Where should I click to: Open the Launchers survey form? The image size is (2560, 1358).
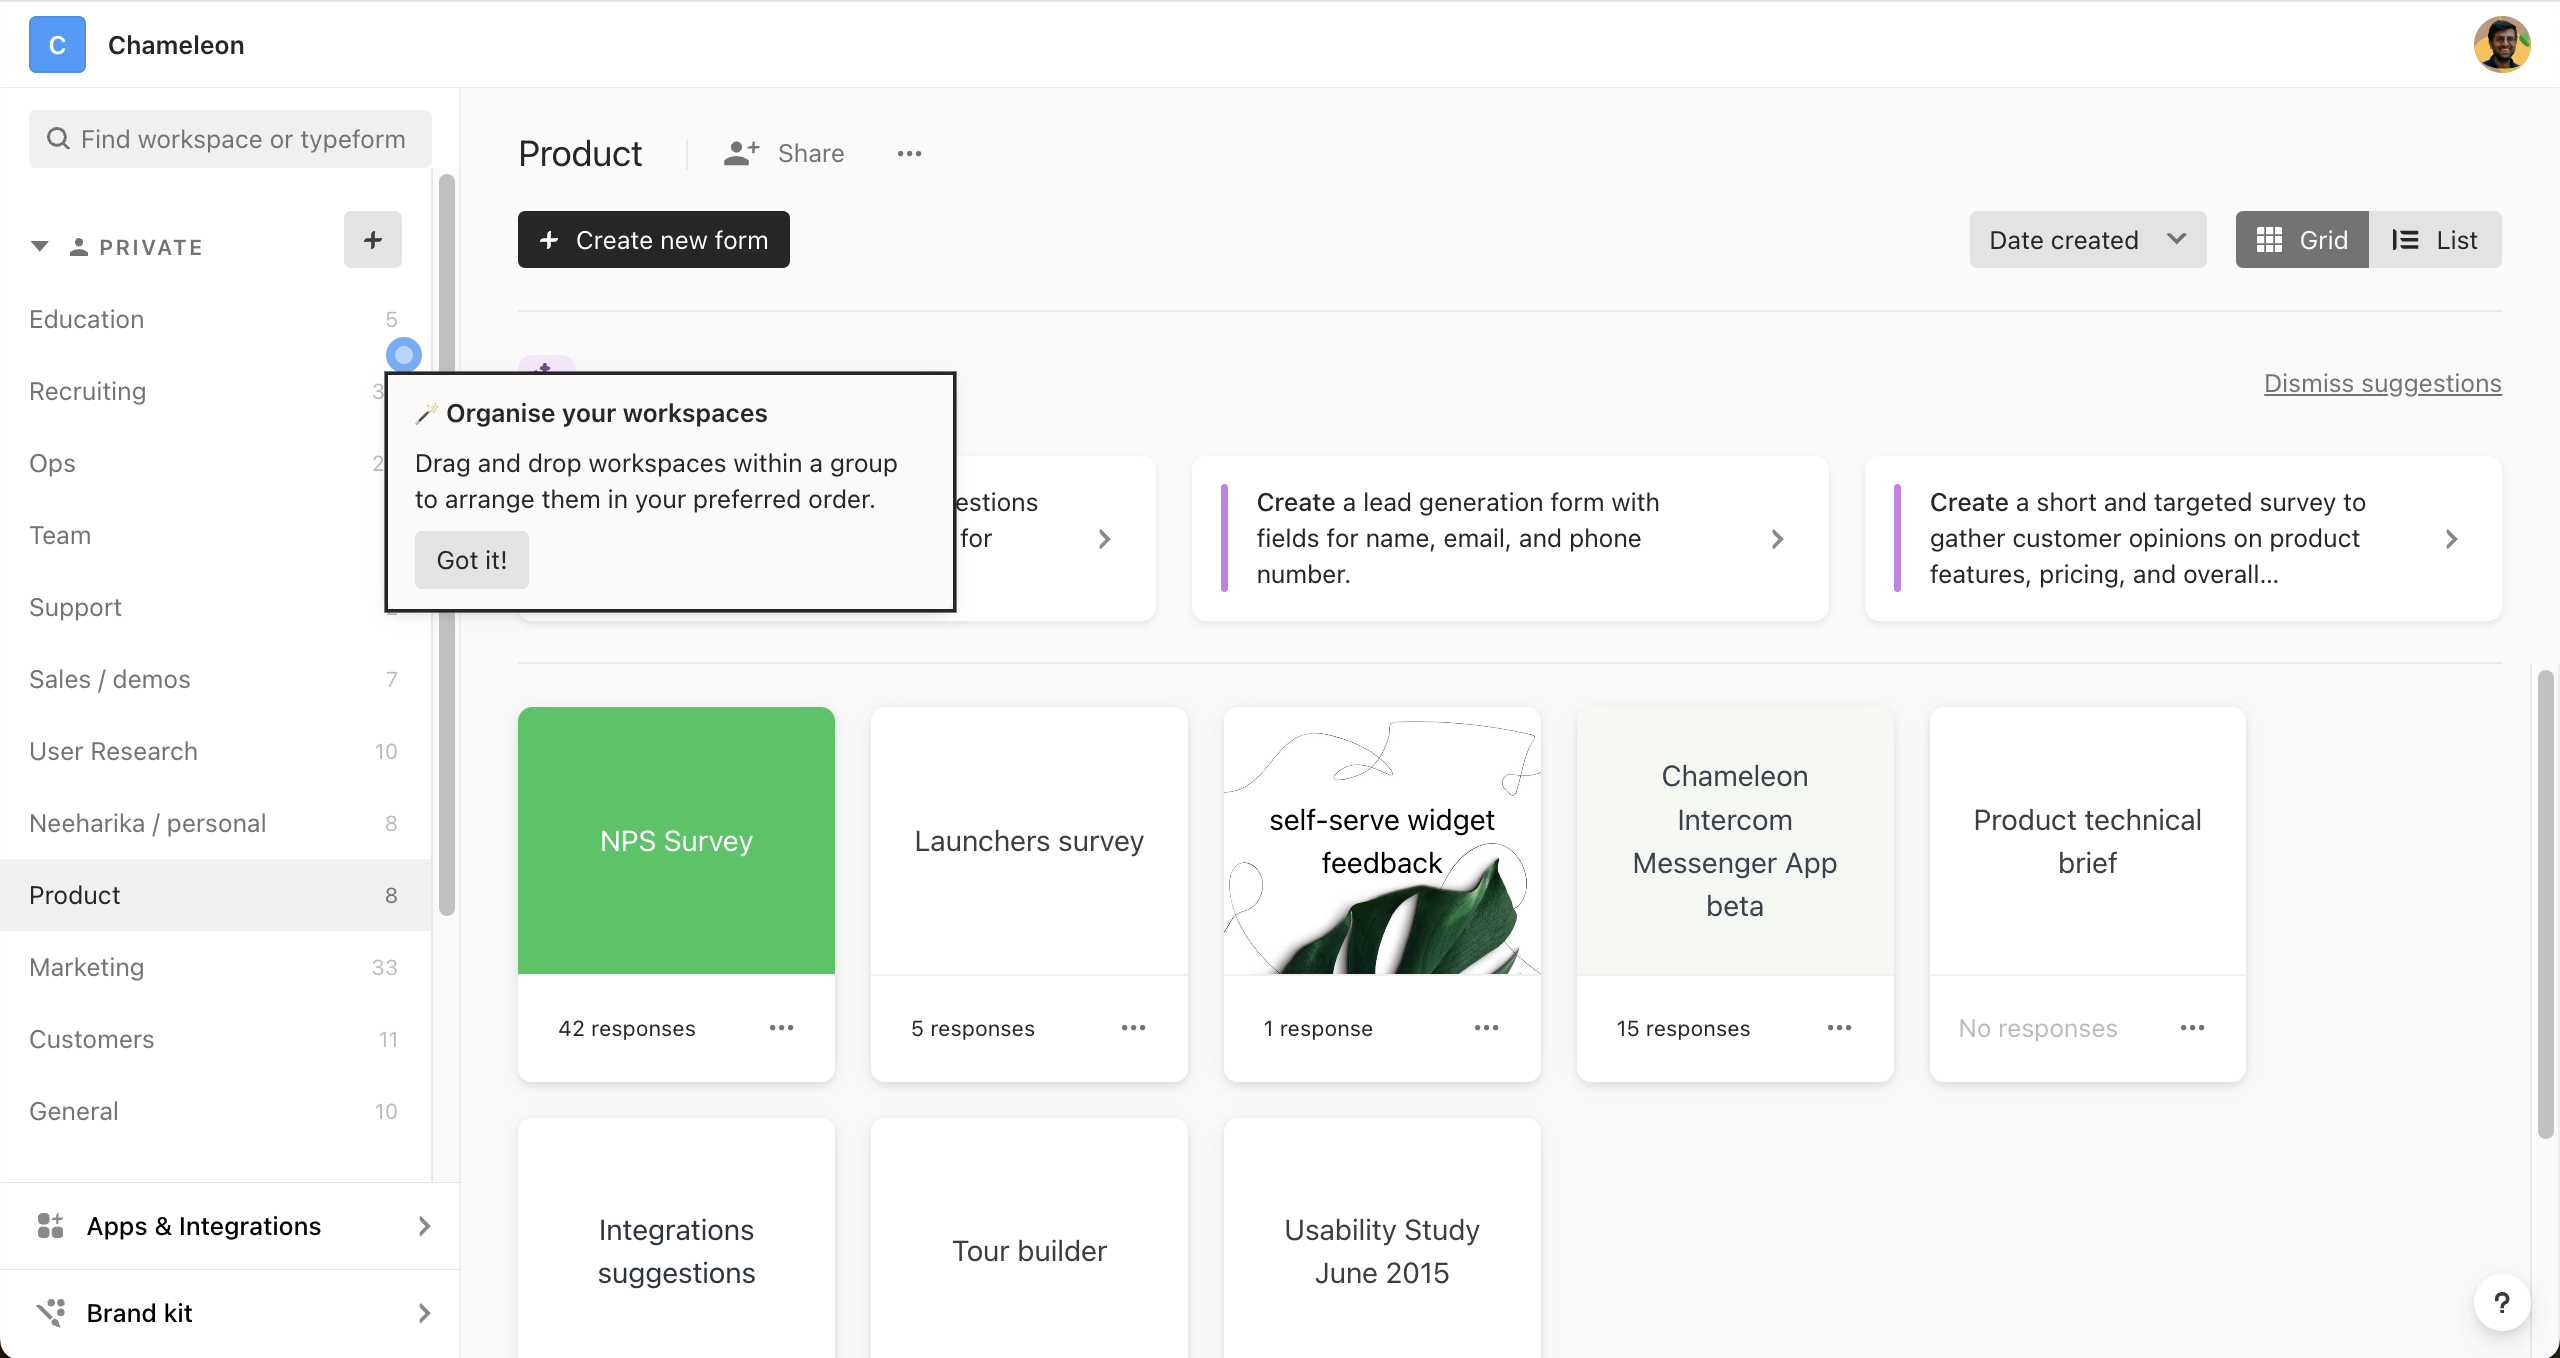pyautogui.click(x=1029, y=841)
